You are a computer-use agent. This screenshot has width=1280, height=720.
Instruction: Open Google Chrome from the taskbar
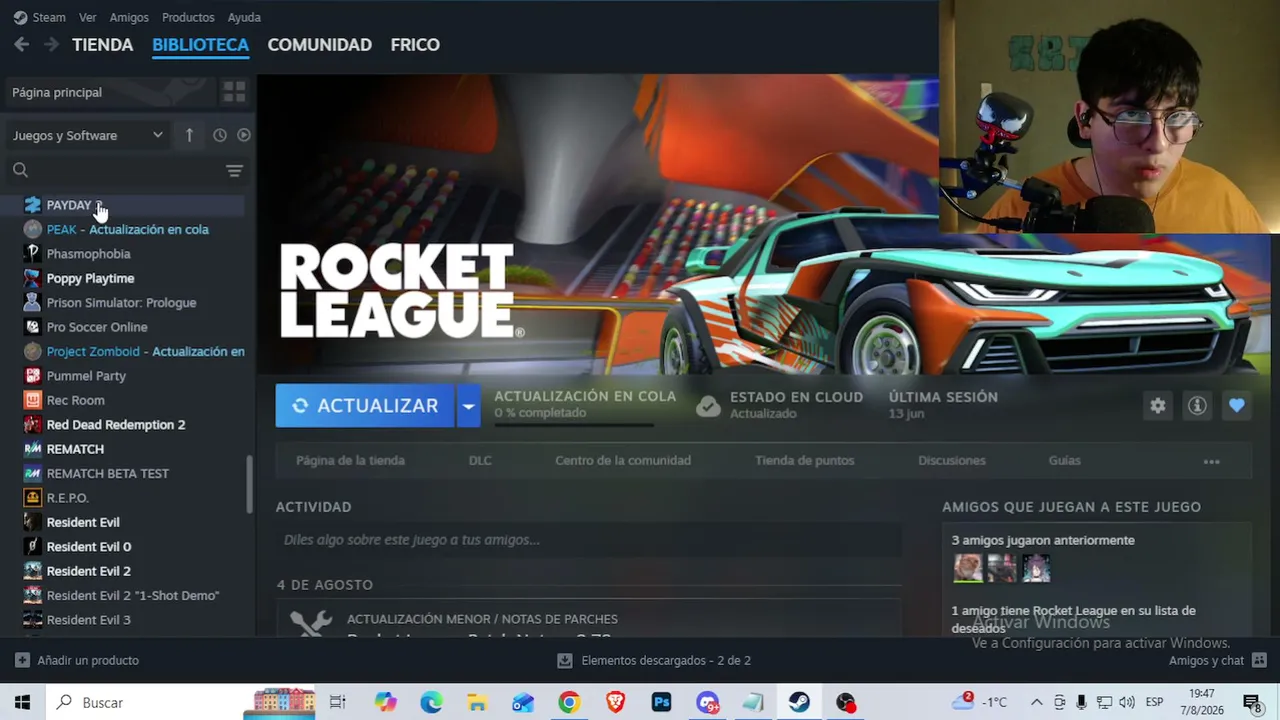pyautogui.click(x=569, y=702)
